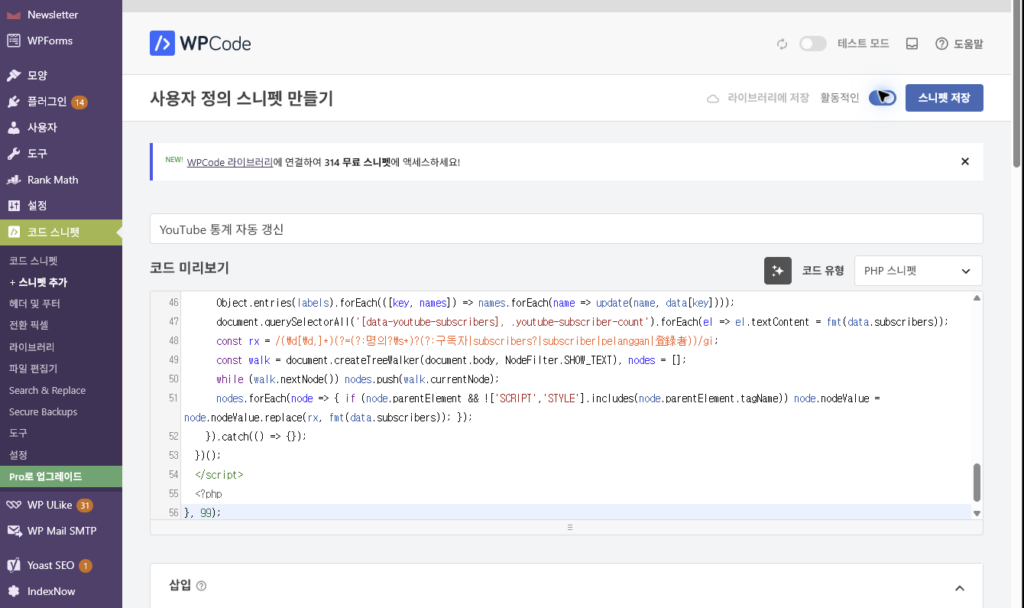The height and width of the screenshot is (608, 1024).
Task: Click the Yoast SEO icon
Action: tap(14, 566)
